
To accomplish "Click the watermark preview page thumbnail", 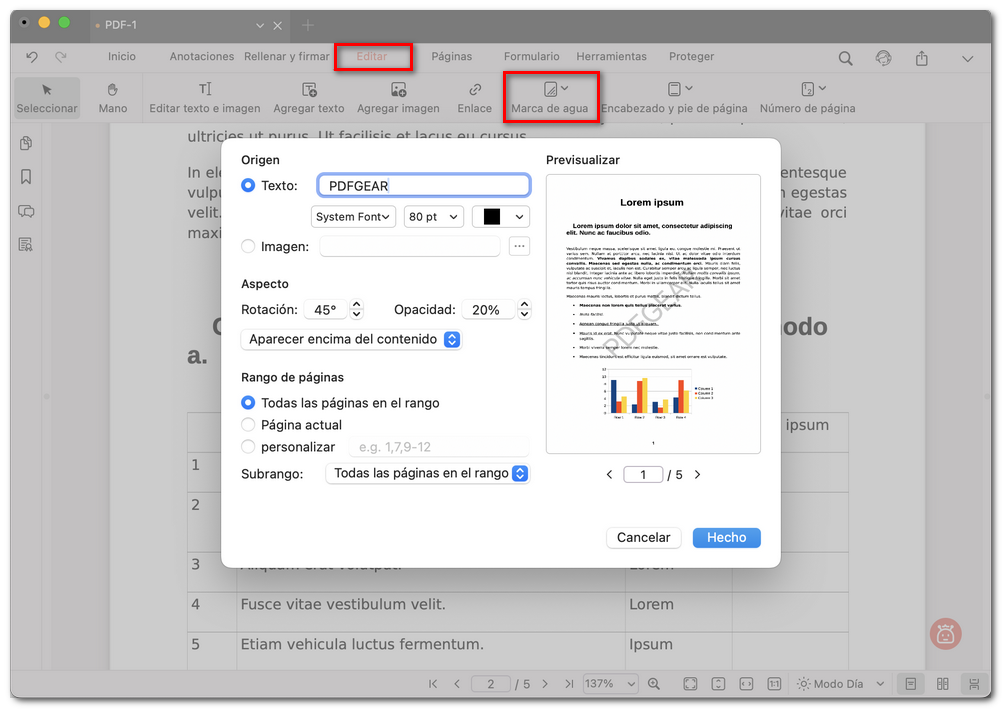I will coord(653,314).
